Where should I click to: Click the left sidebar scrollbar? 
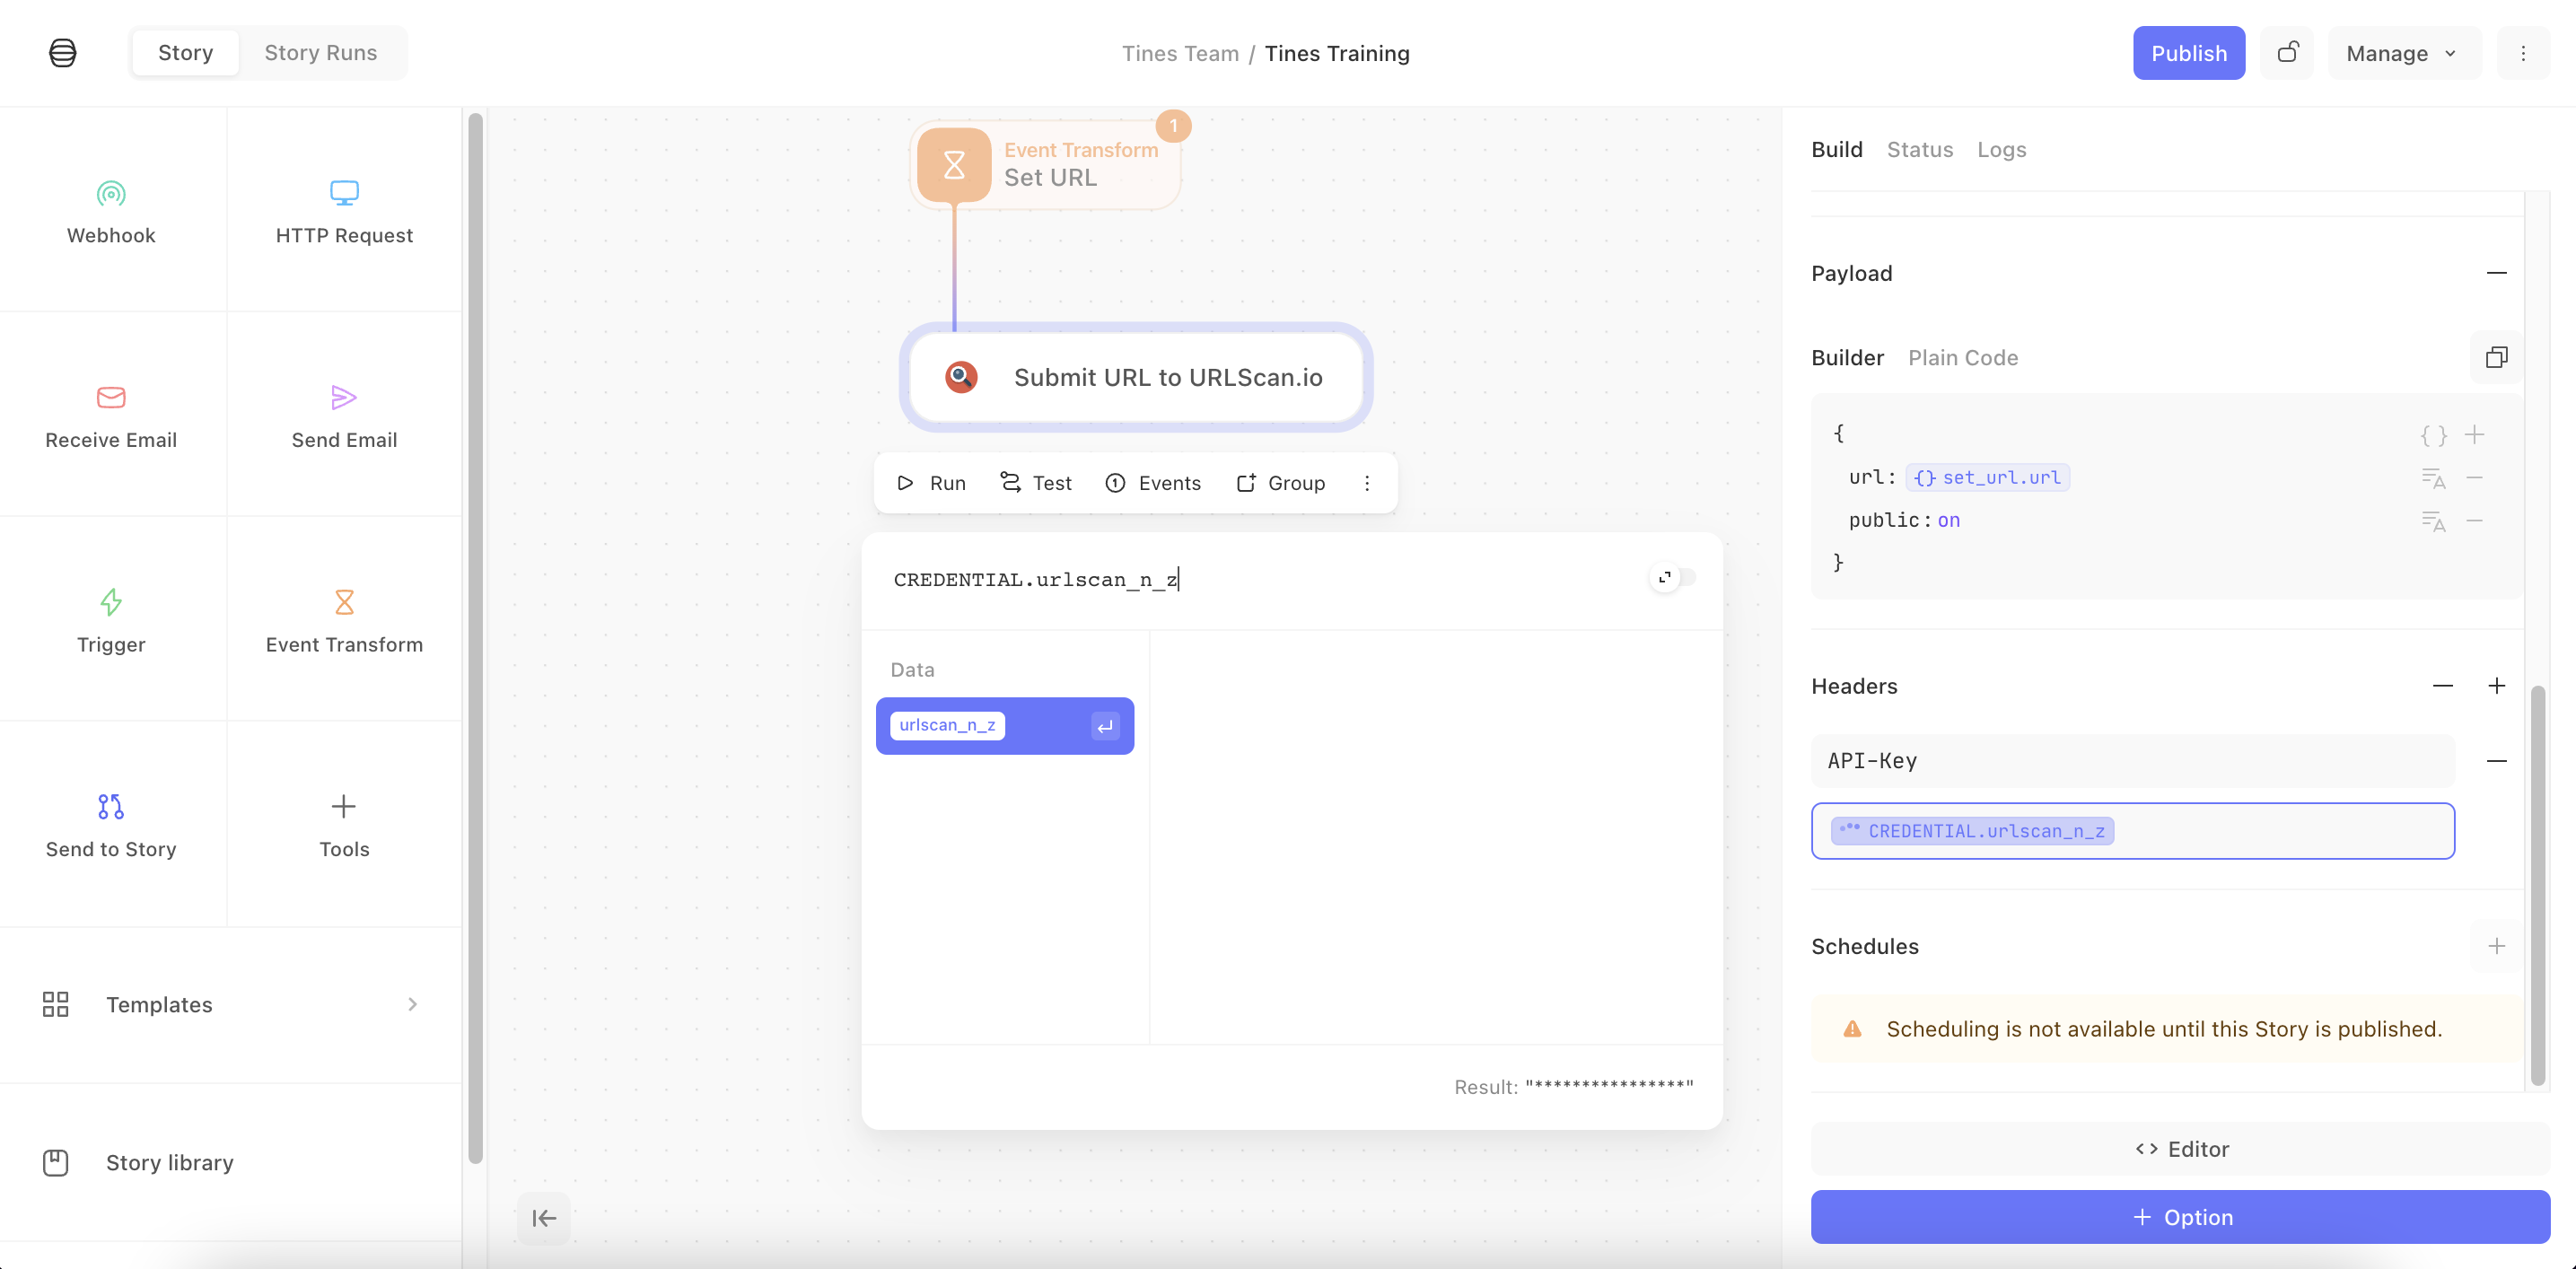coord(475,640)
